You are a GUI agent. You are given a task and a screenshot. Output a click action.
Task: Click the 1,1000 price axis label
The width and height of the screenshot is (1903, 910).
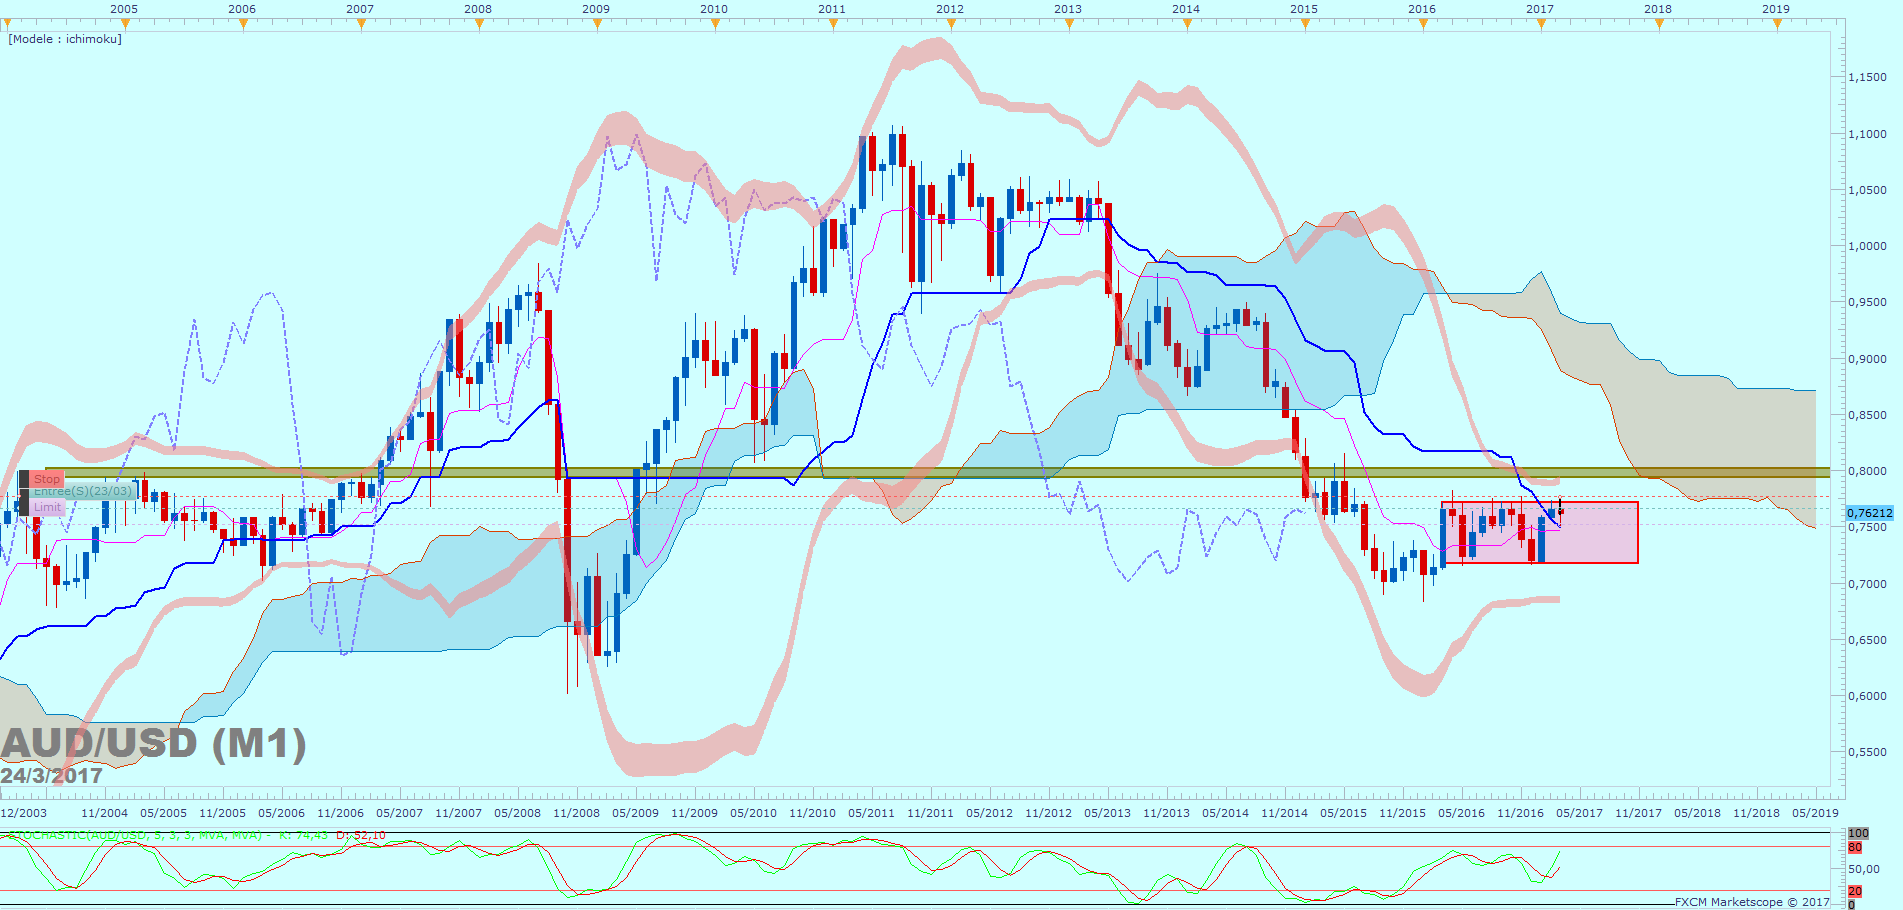click(1868, 134)
